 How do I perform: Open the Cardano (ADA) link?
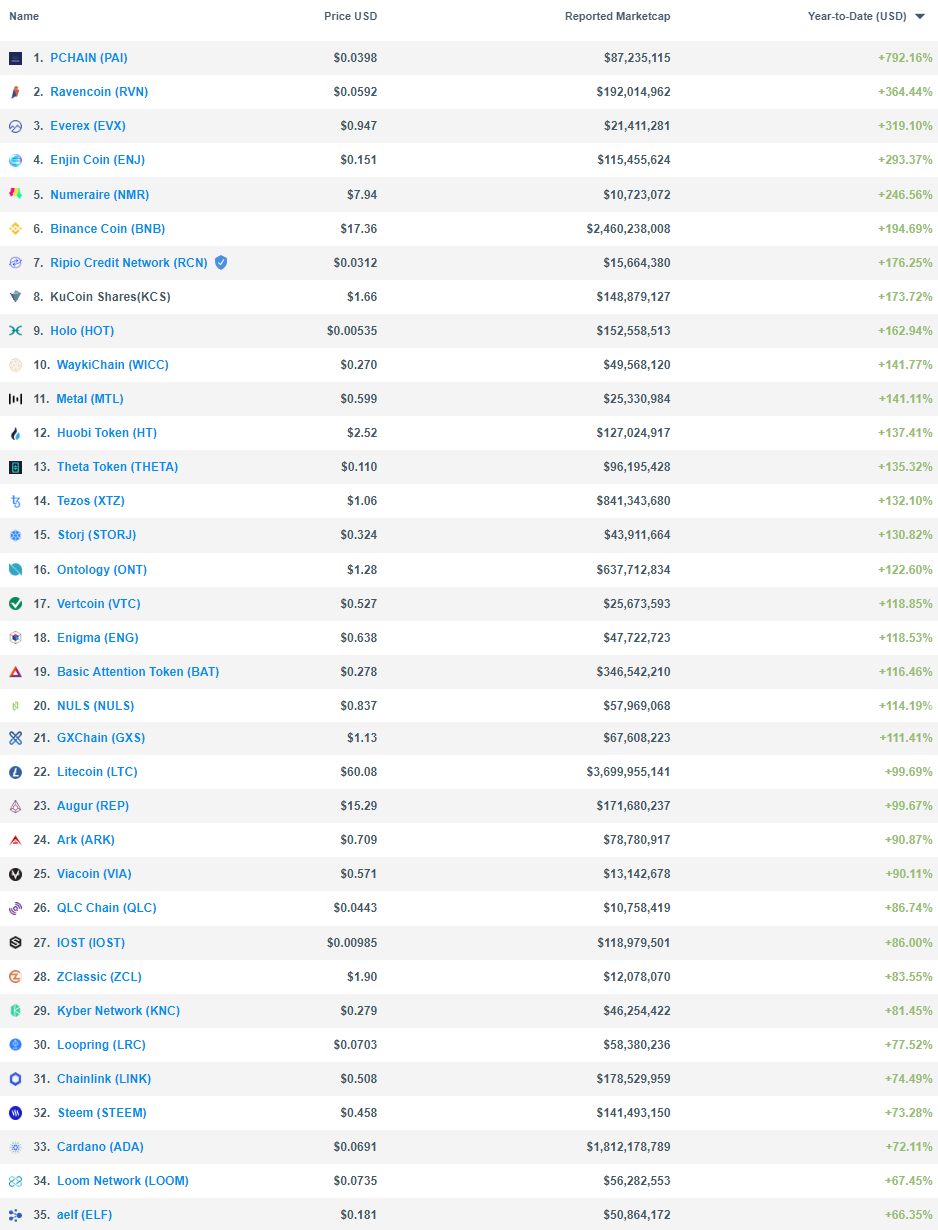[x=100, y=1147]
